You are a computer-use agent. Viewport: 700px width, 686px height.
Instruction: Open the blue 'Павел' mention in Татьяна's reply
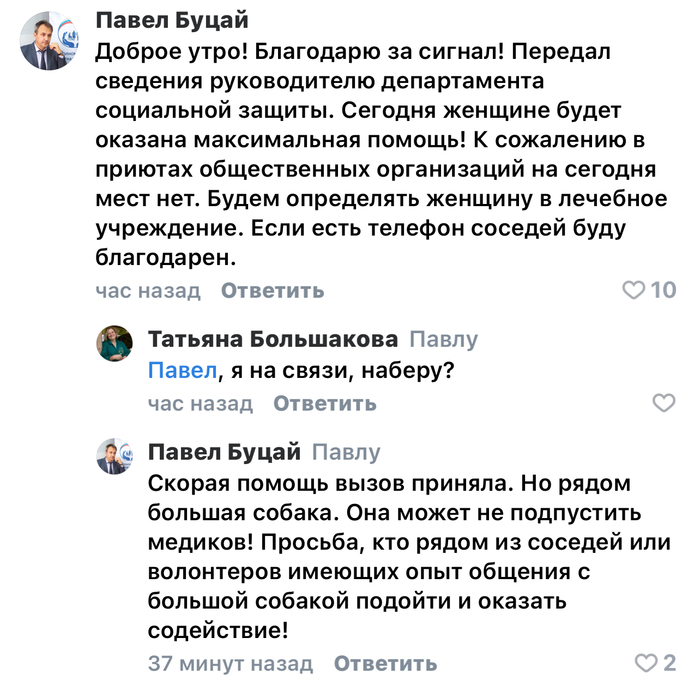[181, 371]
